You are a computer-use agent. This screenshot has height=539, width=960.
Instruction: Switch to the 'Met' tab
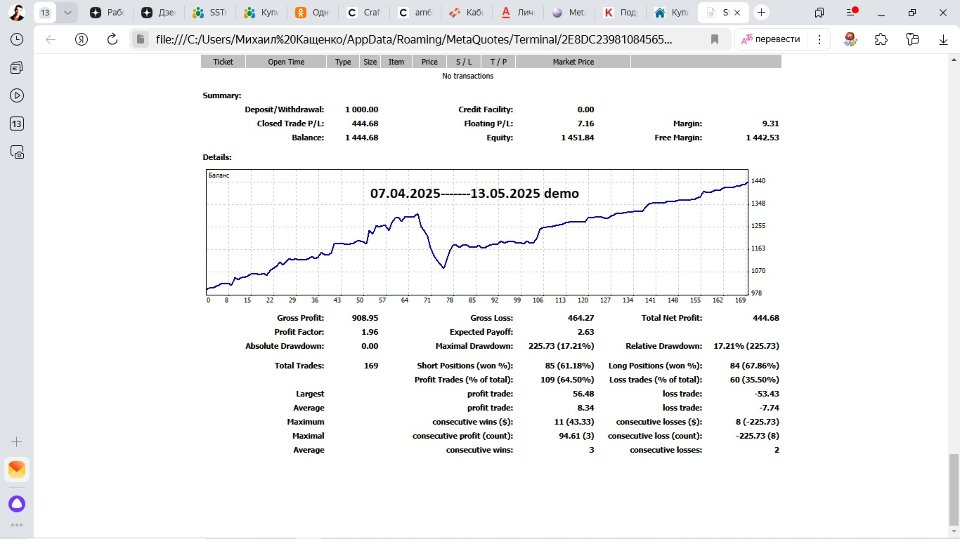point(569,12)
